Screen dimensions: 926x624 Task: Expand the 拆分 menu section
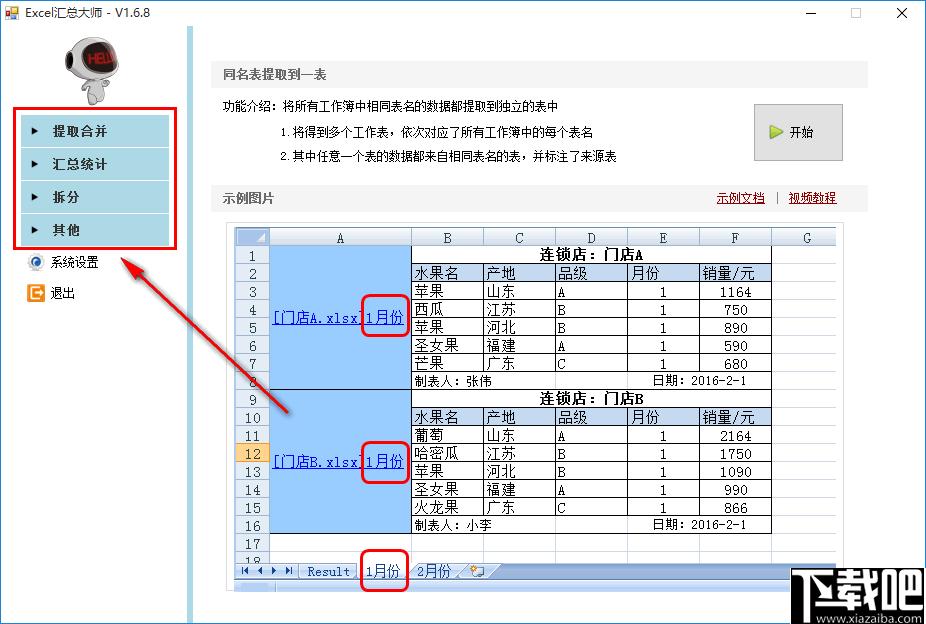[x=95, y=197]
